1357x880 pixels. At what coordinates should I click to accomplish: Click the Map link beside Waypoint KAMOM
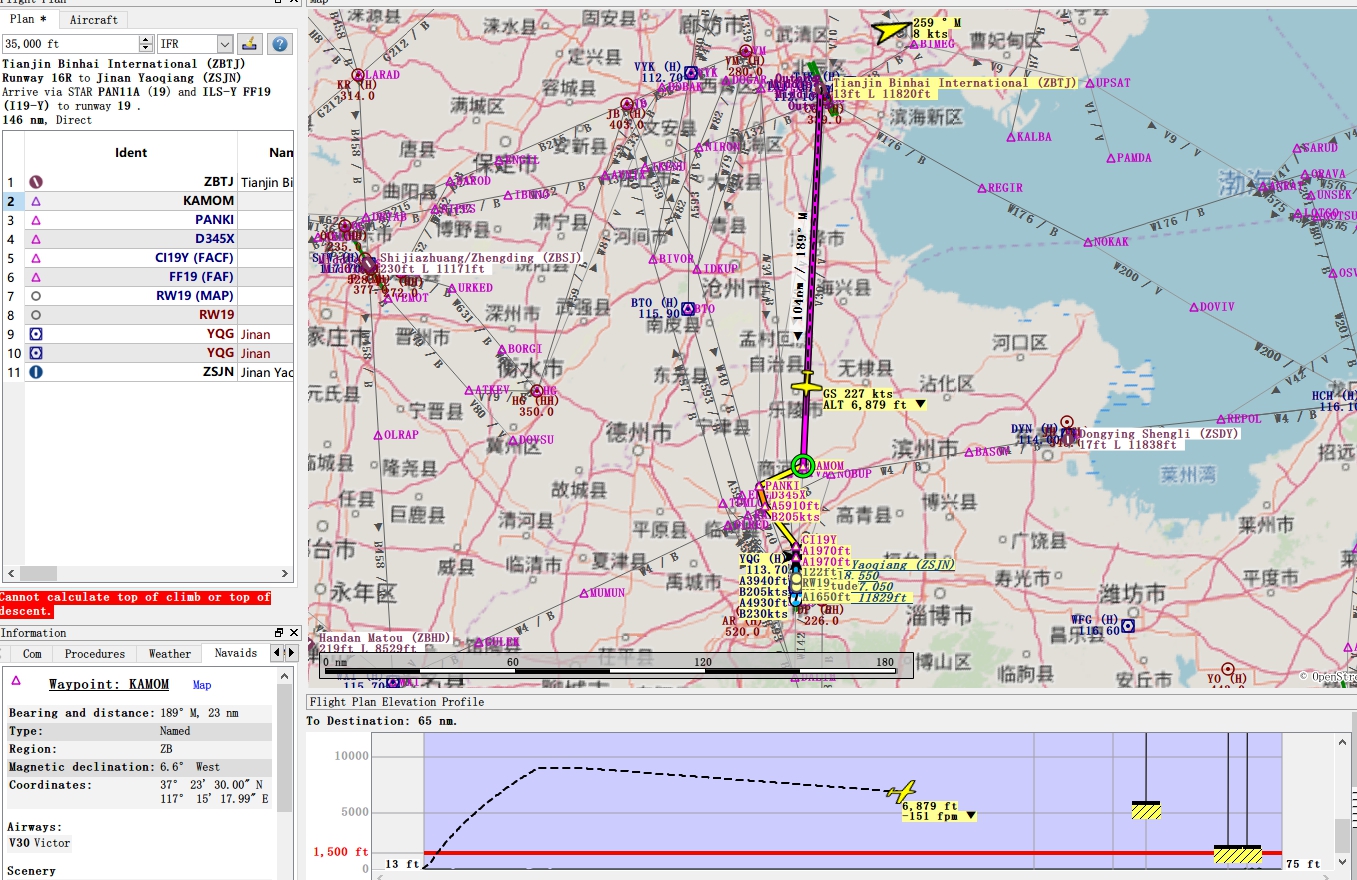202,685
